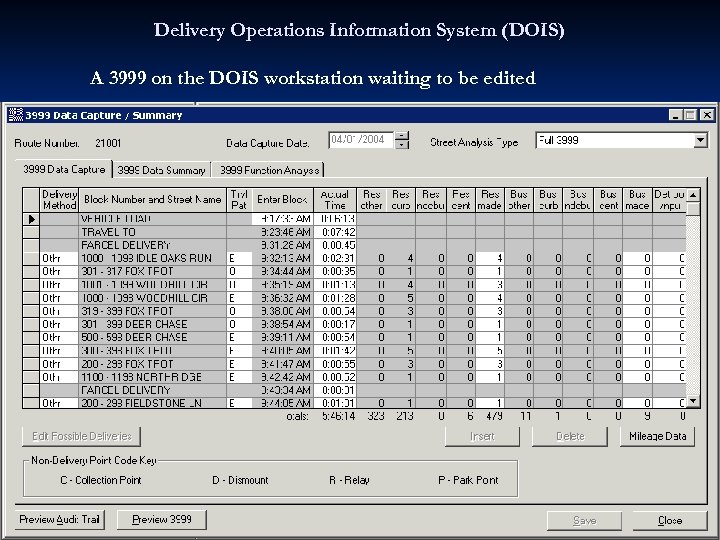Click the 8:36:32 AM Enter Block cell
This screenshot has height=540, width=720.
coord(282,298)
